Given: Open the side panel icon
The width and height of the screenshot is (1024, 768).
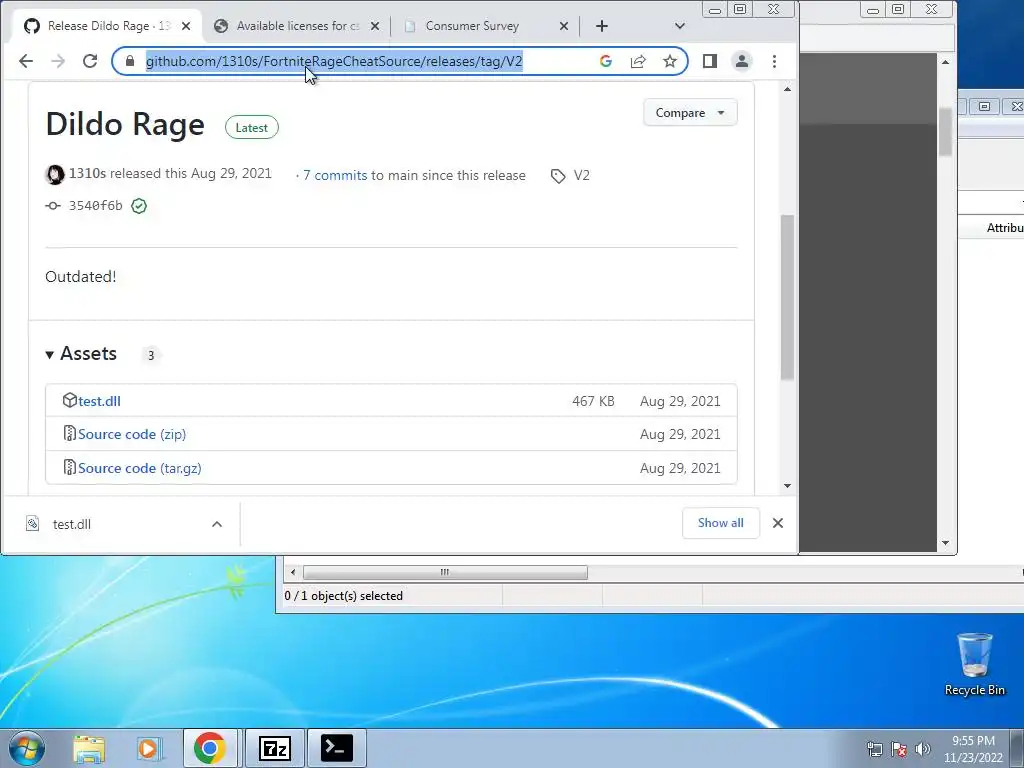Looking at the screenshot, I should tap(710, 61).
